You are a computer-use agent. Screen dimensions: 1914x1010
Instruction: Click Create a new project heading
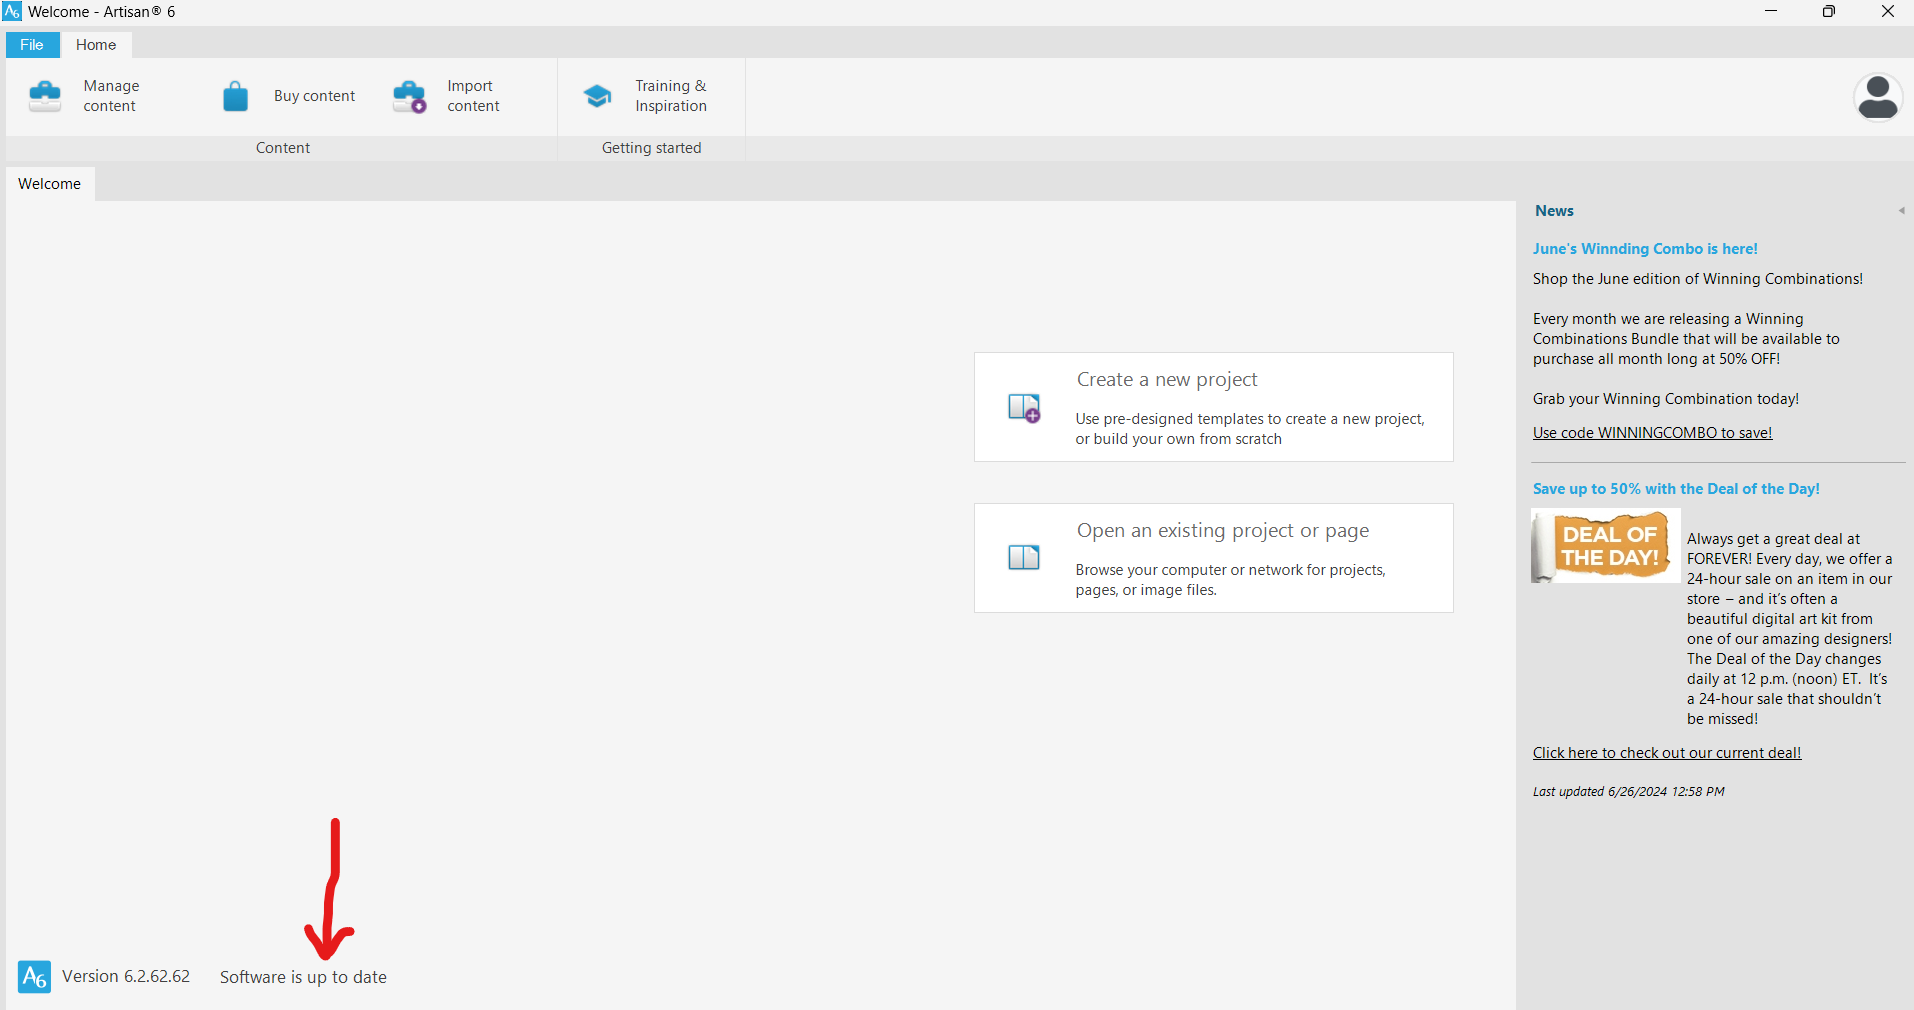1167,380
